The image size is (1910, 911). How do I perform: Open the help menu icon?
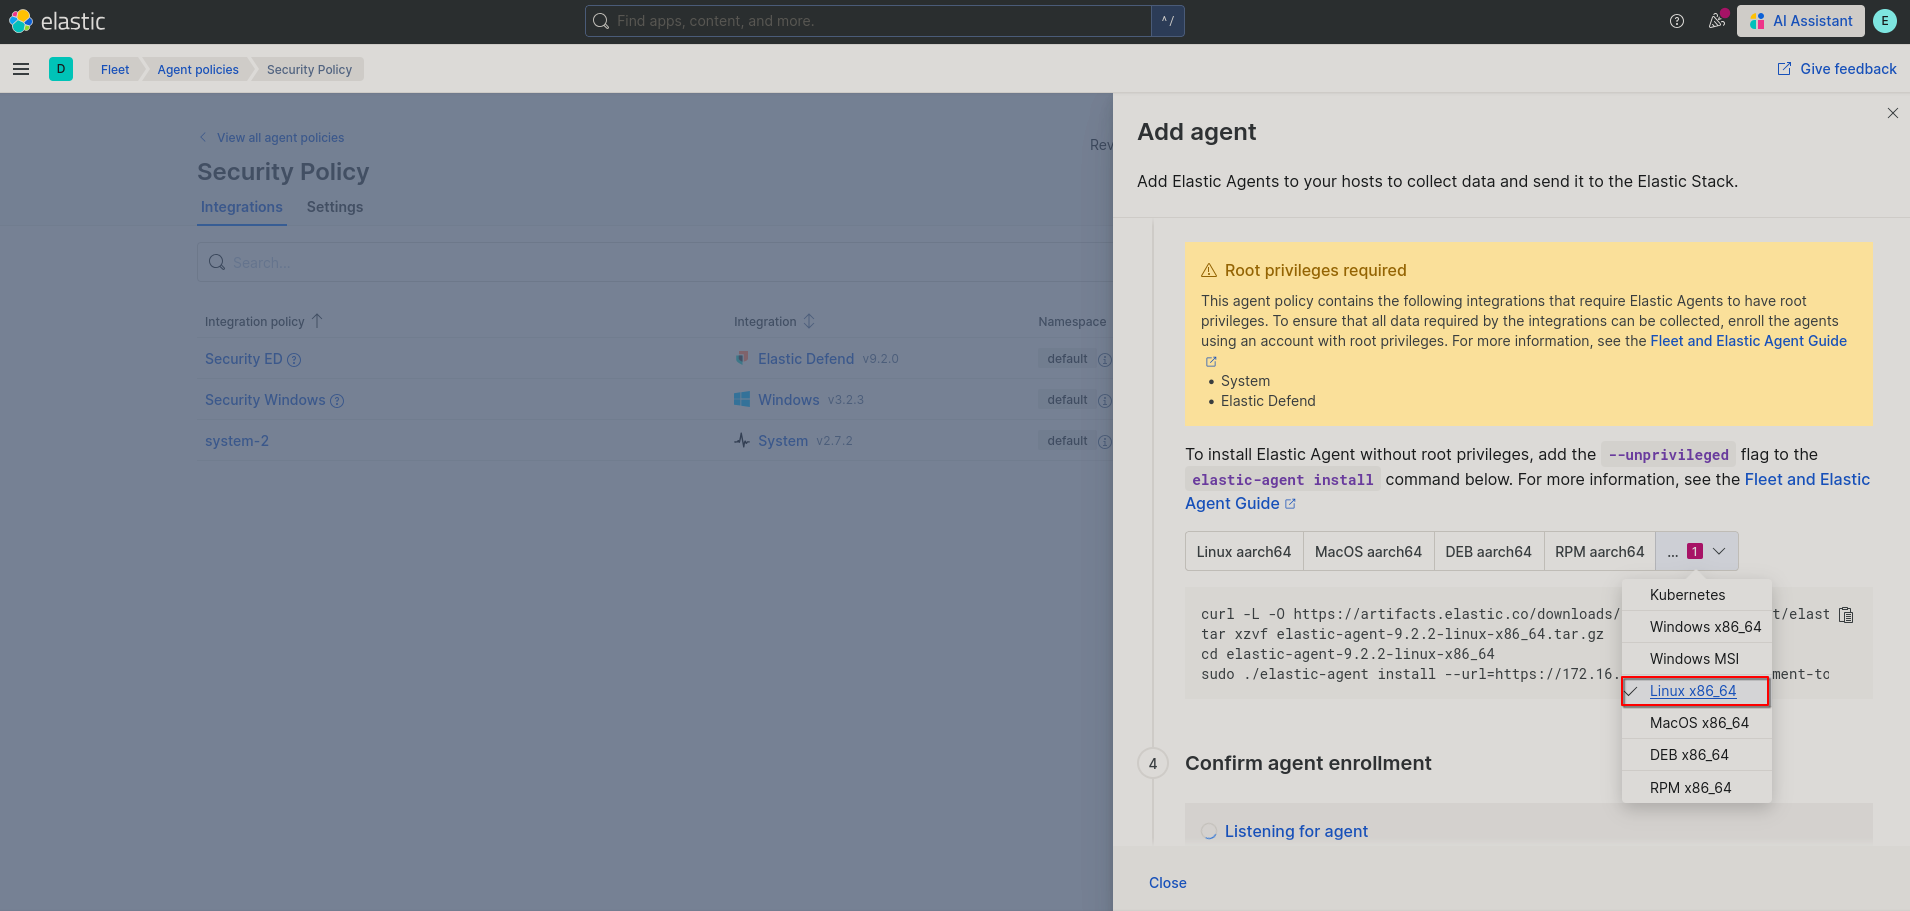(x=1677, y=21)
